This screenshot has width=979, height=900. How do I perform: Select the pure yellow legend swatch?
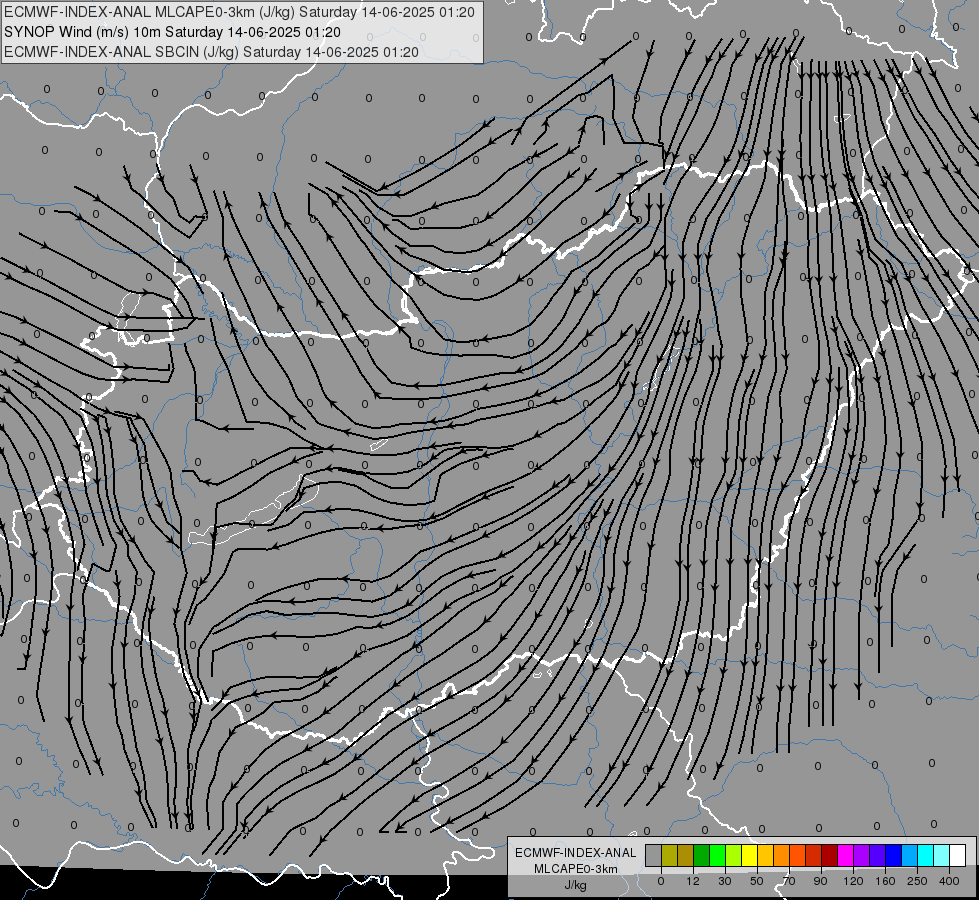point(749,856)
